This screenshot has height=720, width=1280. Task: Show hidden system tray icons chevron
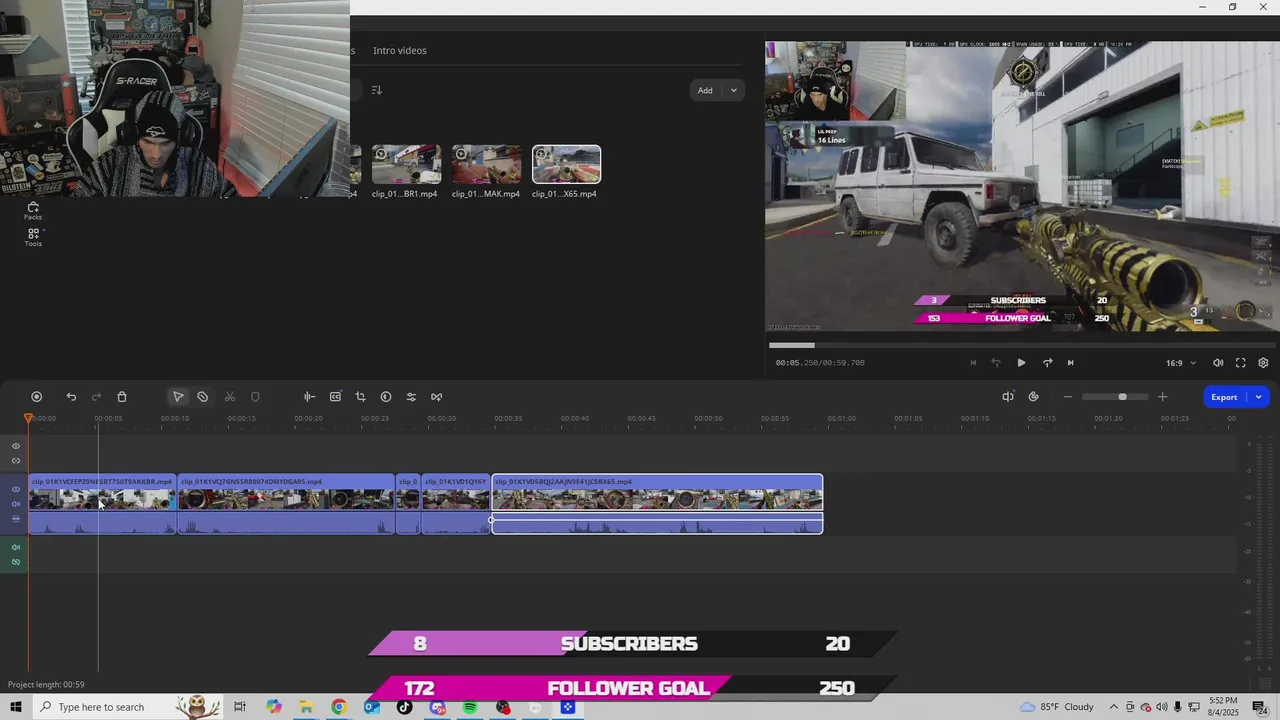1114,707
